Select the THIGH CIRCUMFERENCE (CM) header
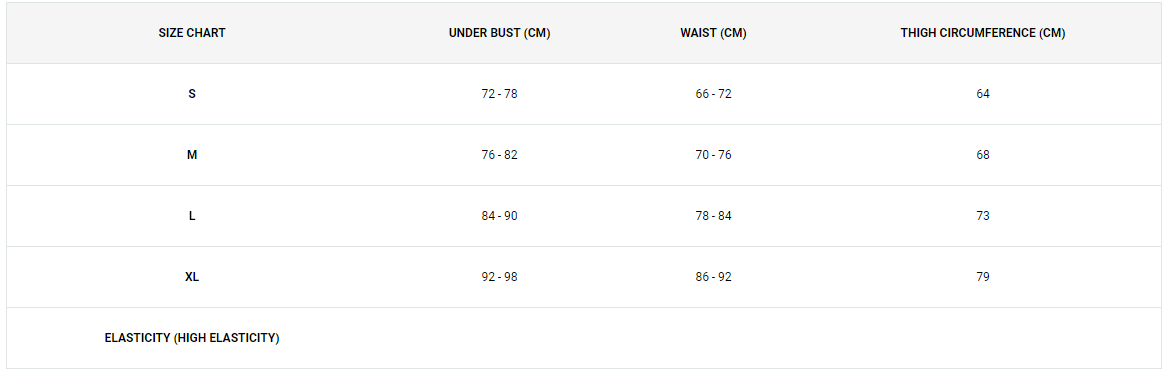This screenshot has width=1170, height=373. coord(983,33)
